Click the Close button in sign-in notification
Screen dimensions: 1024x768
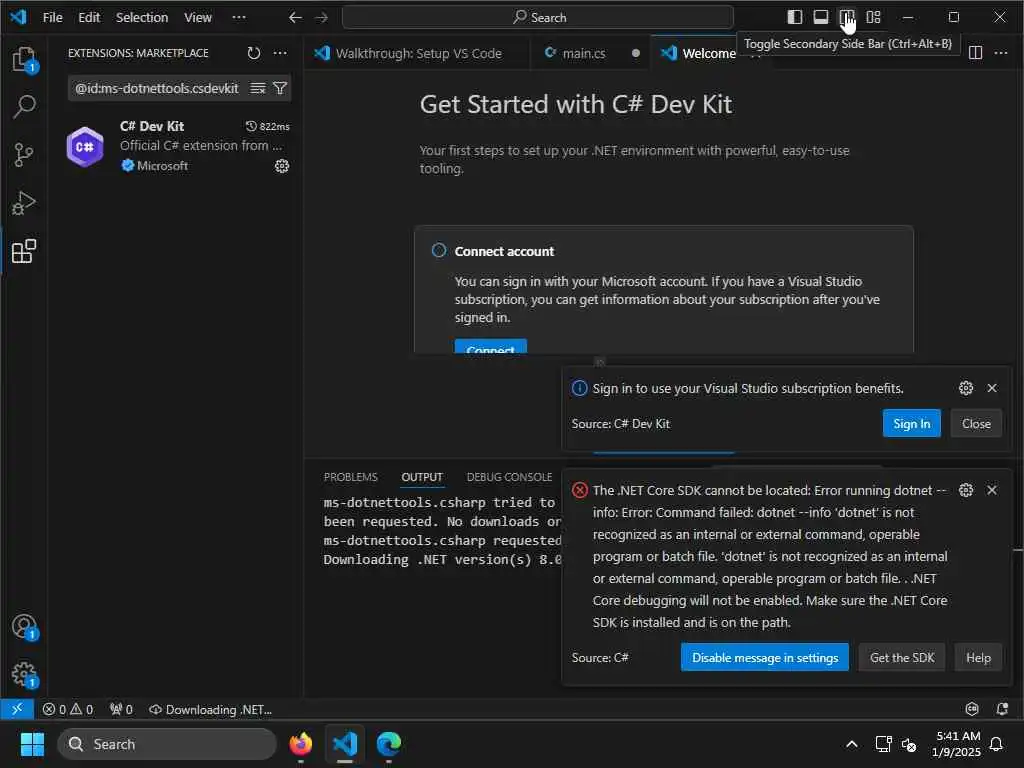(x=976, y=423)
